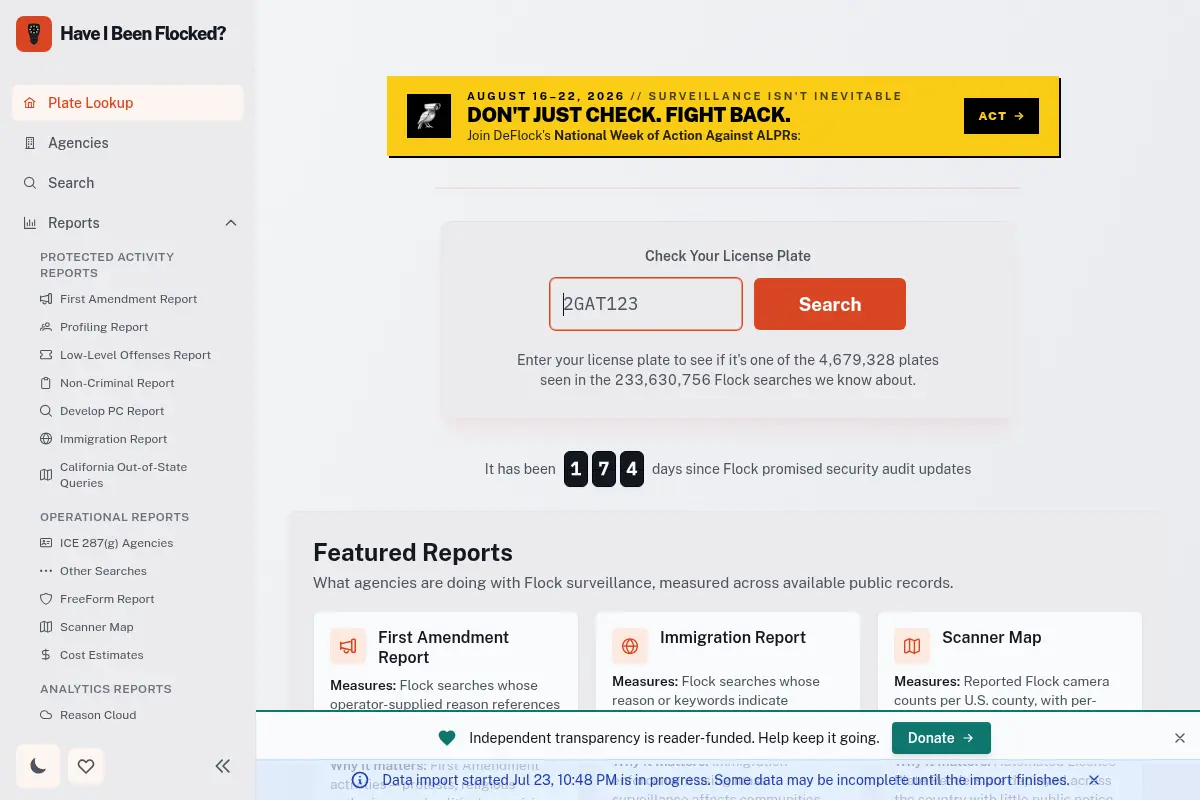Dismiss the donation banner
Screen dimensions: 1200x800
coord(1180,738)
